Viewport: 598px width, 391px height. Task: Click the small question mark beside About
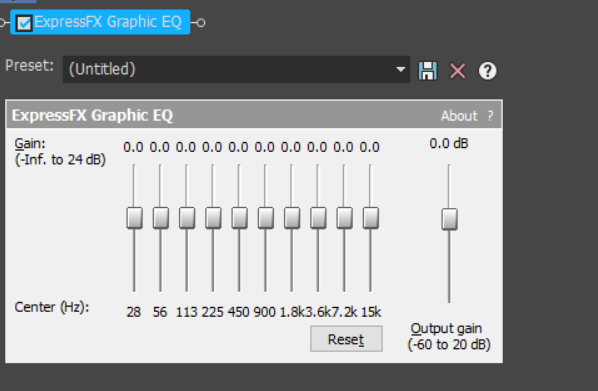(490, 116)
